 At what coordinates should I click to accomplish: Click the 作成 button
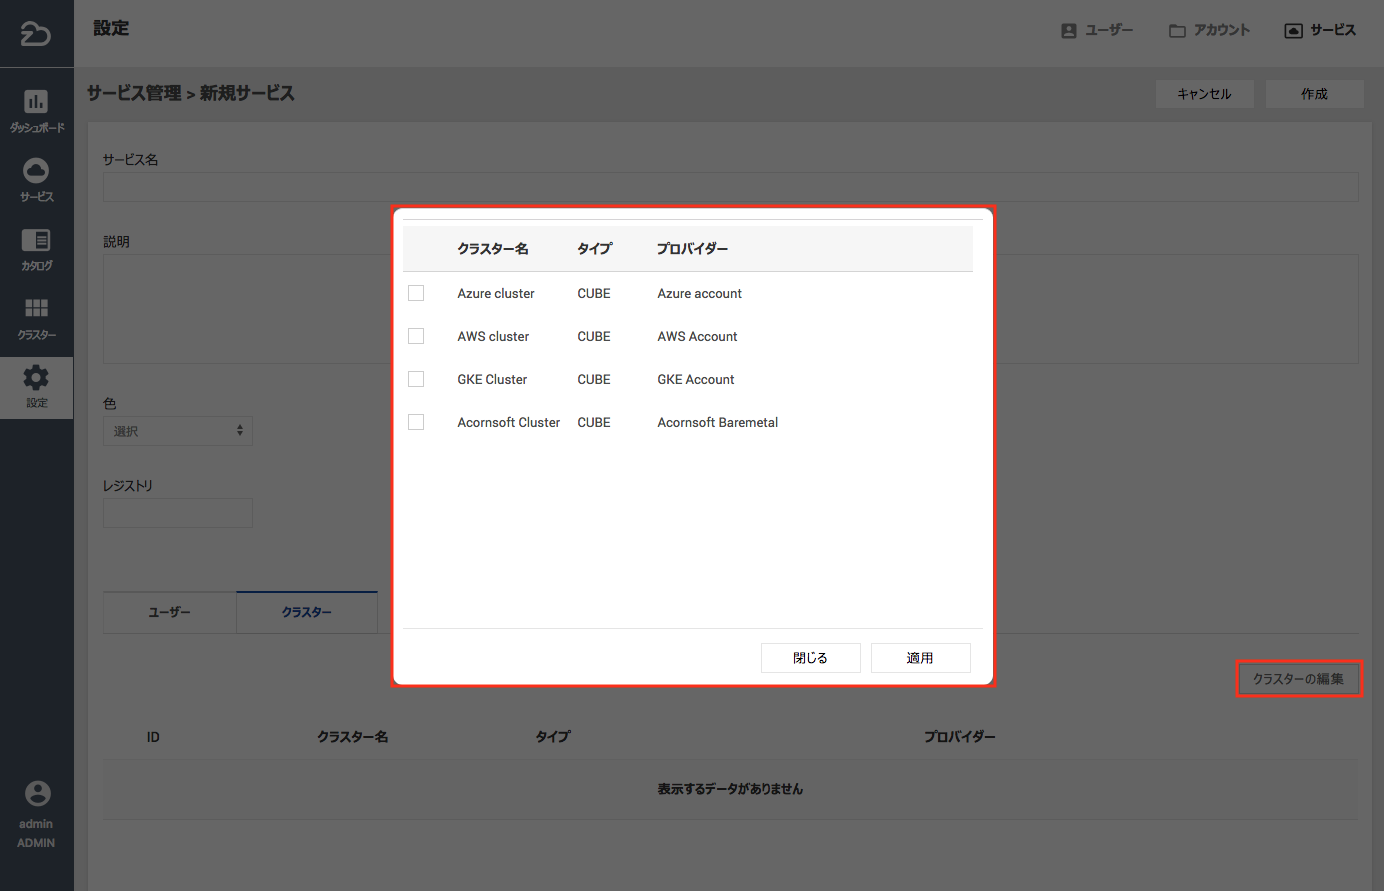(x=1314, y=94)
